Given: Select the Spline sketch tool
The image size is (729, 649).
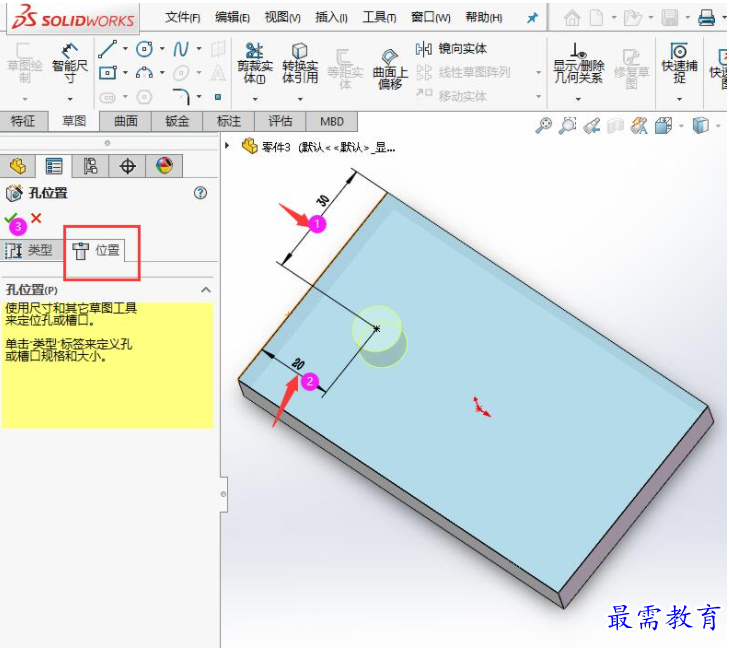Looking at the screenshot, I should 181,49.
